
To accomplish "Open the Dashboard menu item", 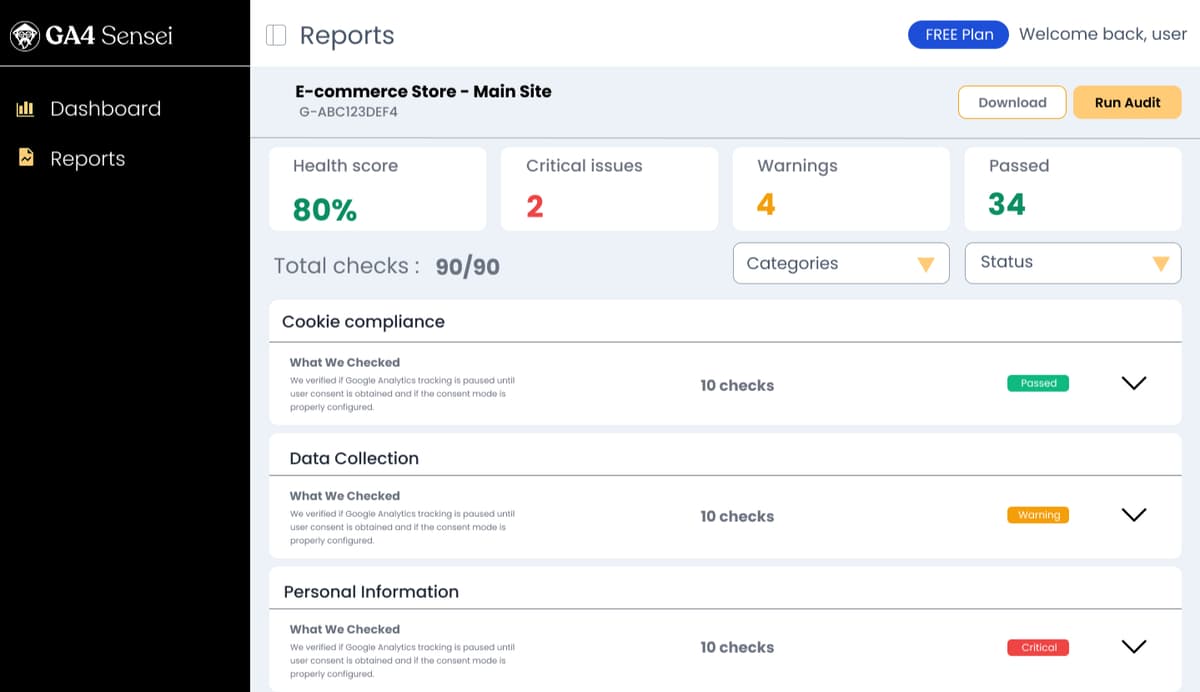I will 105,109.
